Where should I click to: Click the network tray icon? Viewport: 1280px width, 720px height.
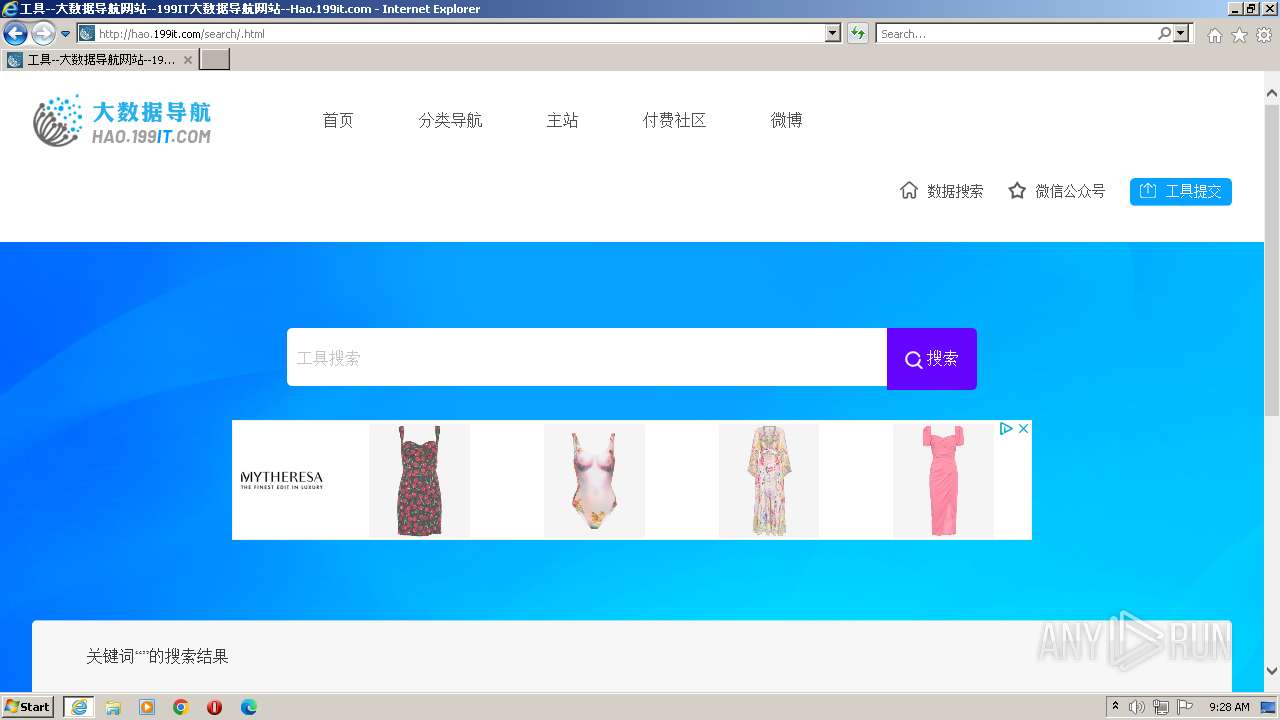1161,707
